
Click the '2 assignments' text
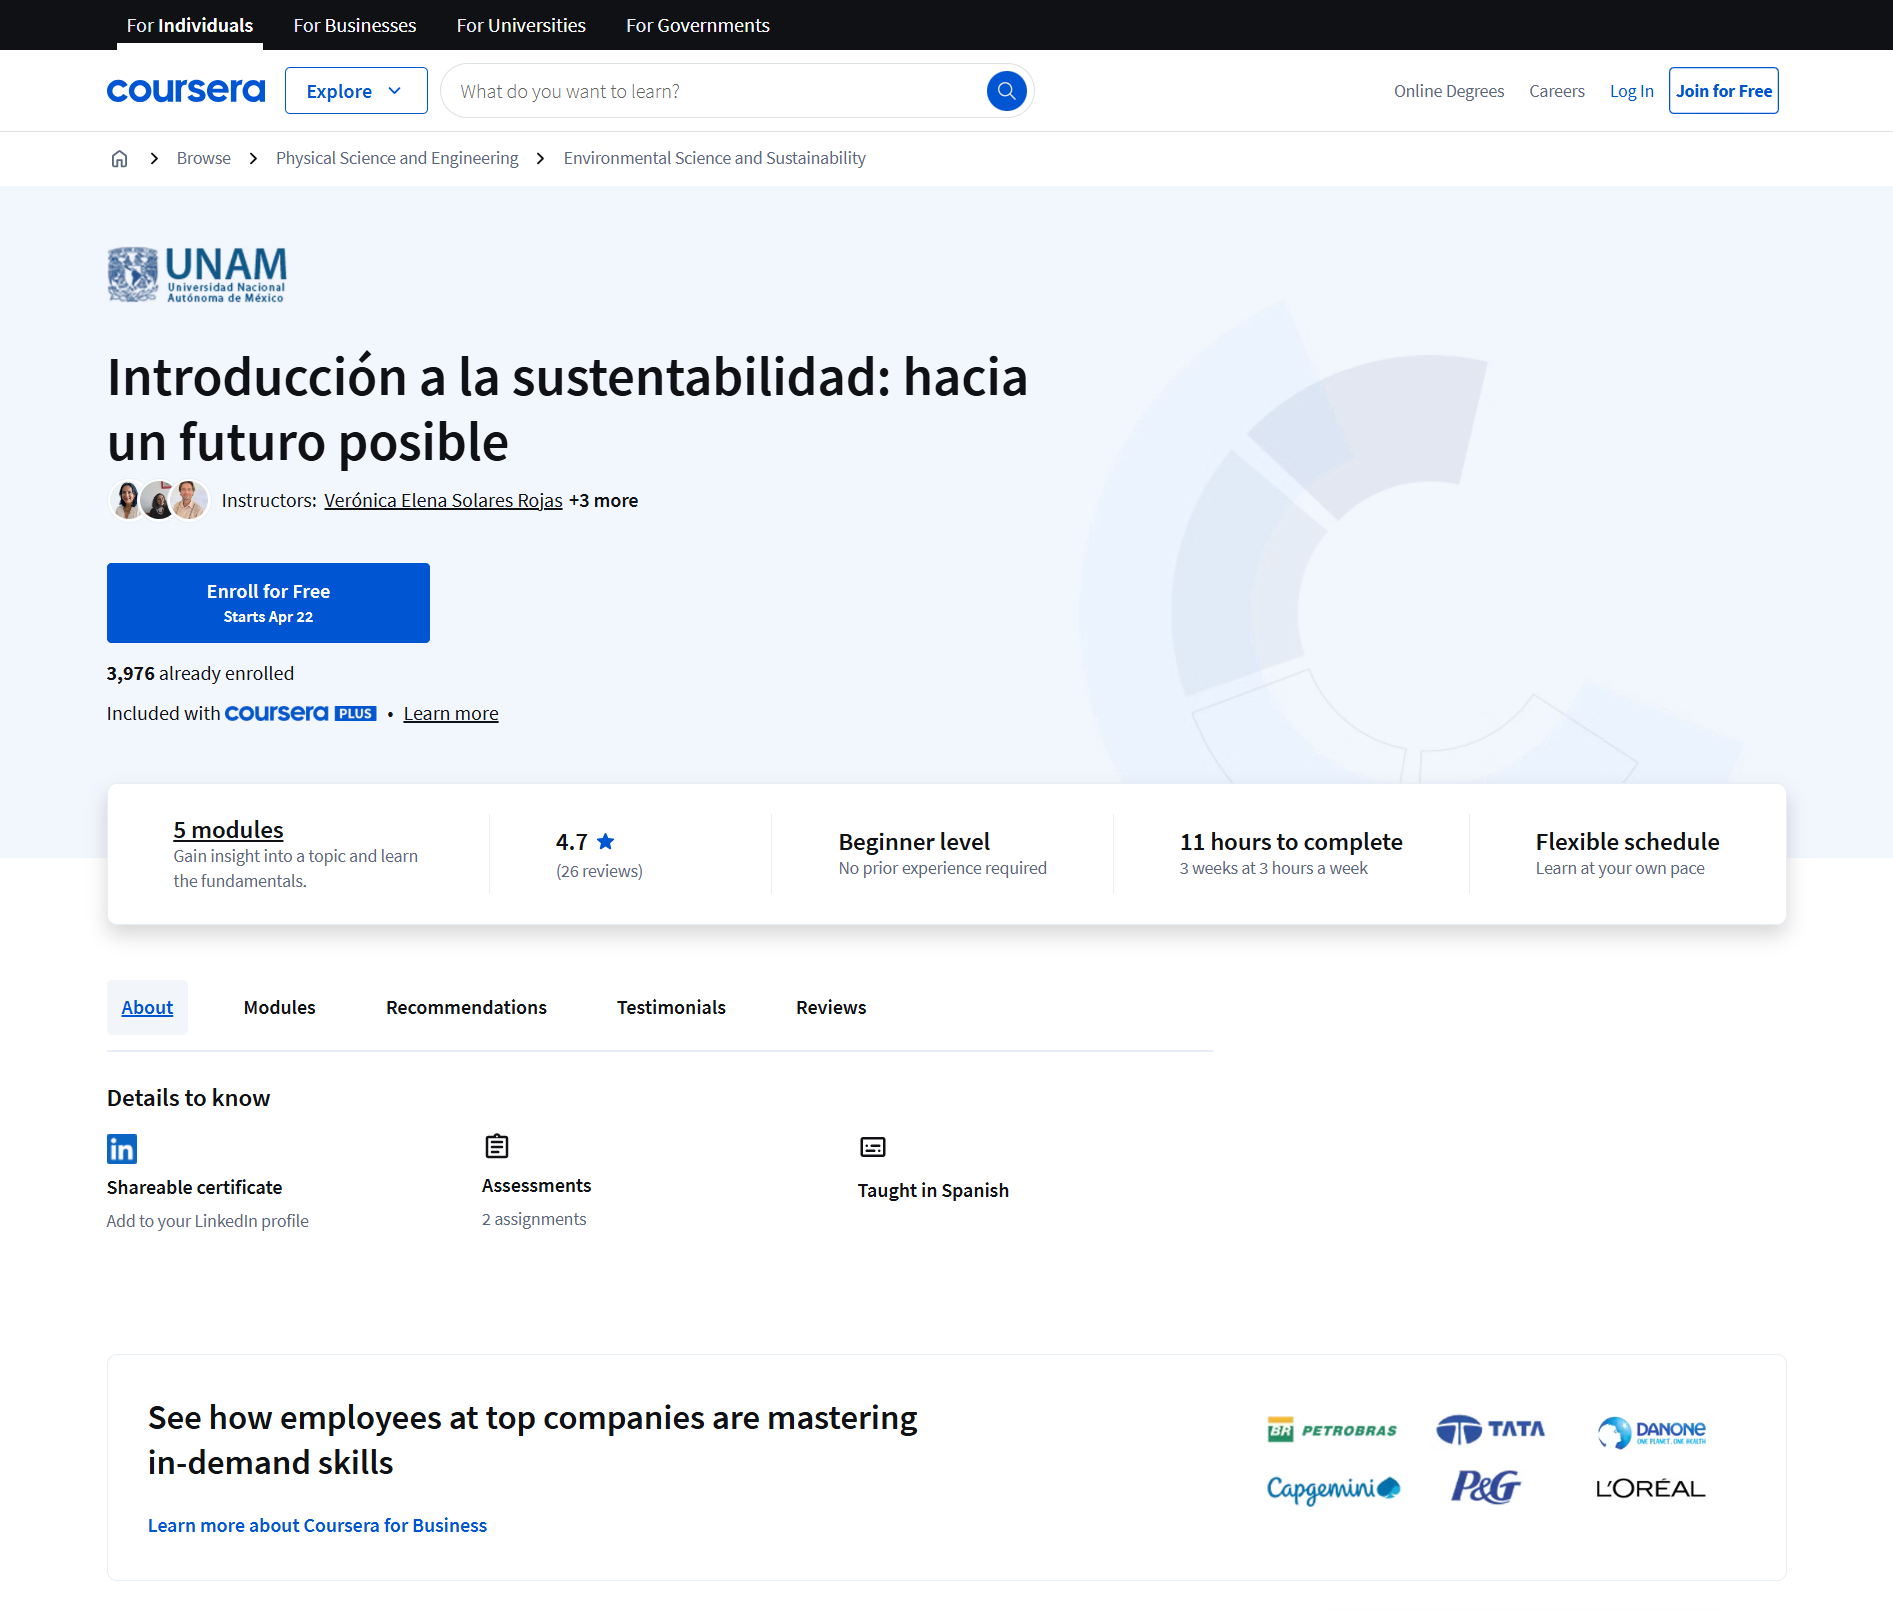[x=534, y=1219]
